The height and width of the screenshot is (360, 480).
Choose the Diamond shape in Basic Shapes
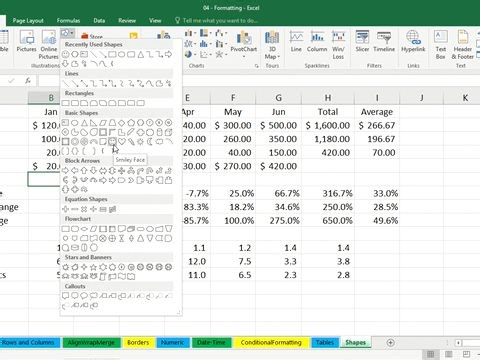click(x=122, y=123)
